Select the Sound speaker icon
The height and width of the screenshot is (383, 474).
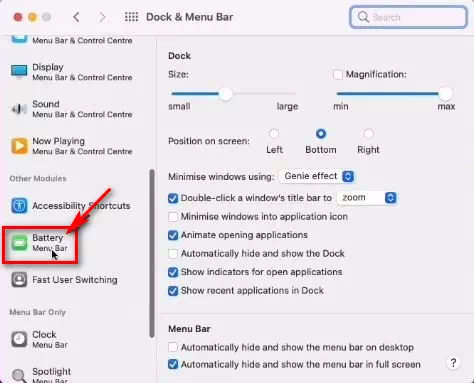tap(19, 109)
